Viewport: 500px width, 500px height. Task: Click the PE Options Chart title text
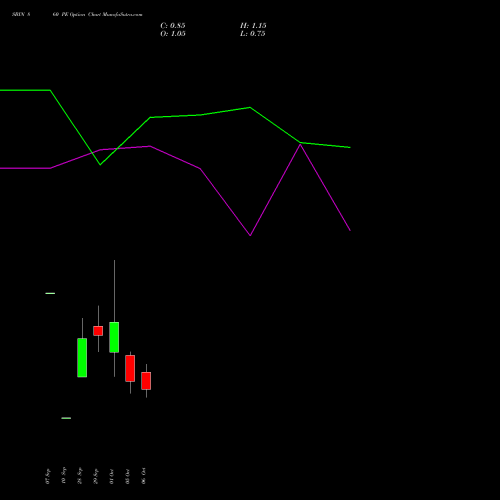77,15
